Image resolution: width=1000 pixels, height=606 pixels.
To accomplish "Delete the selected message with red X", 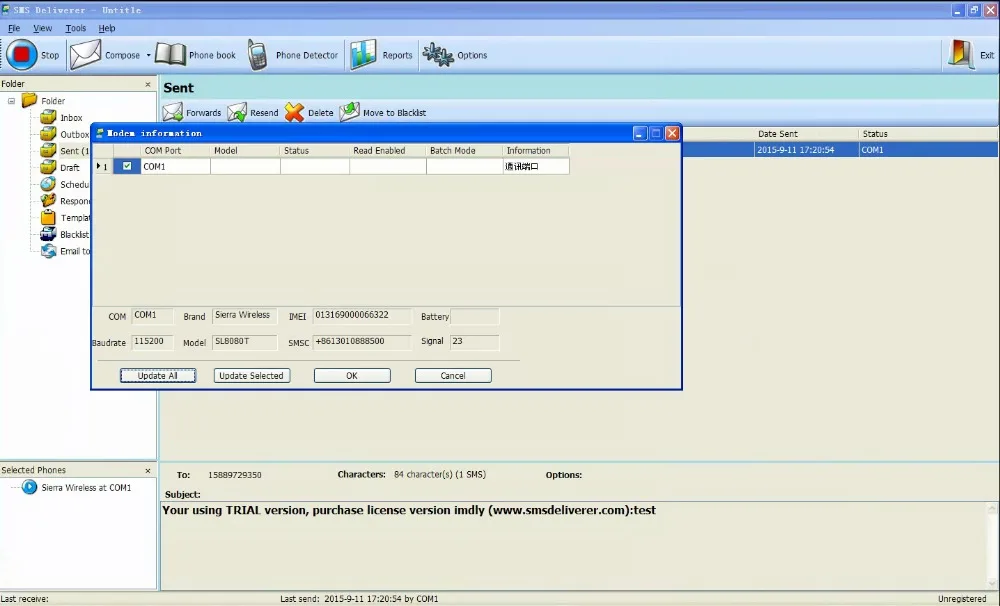I will 294,113.
